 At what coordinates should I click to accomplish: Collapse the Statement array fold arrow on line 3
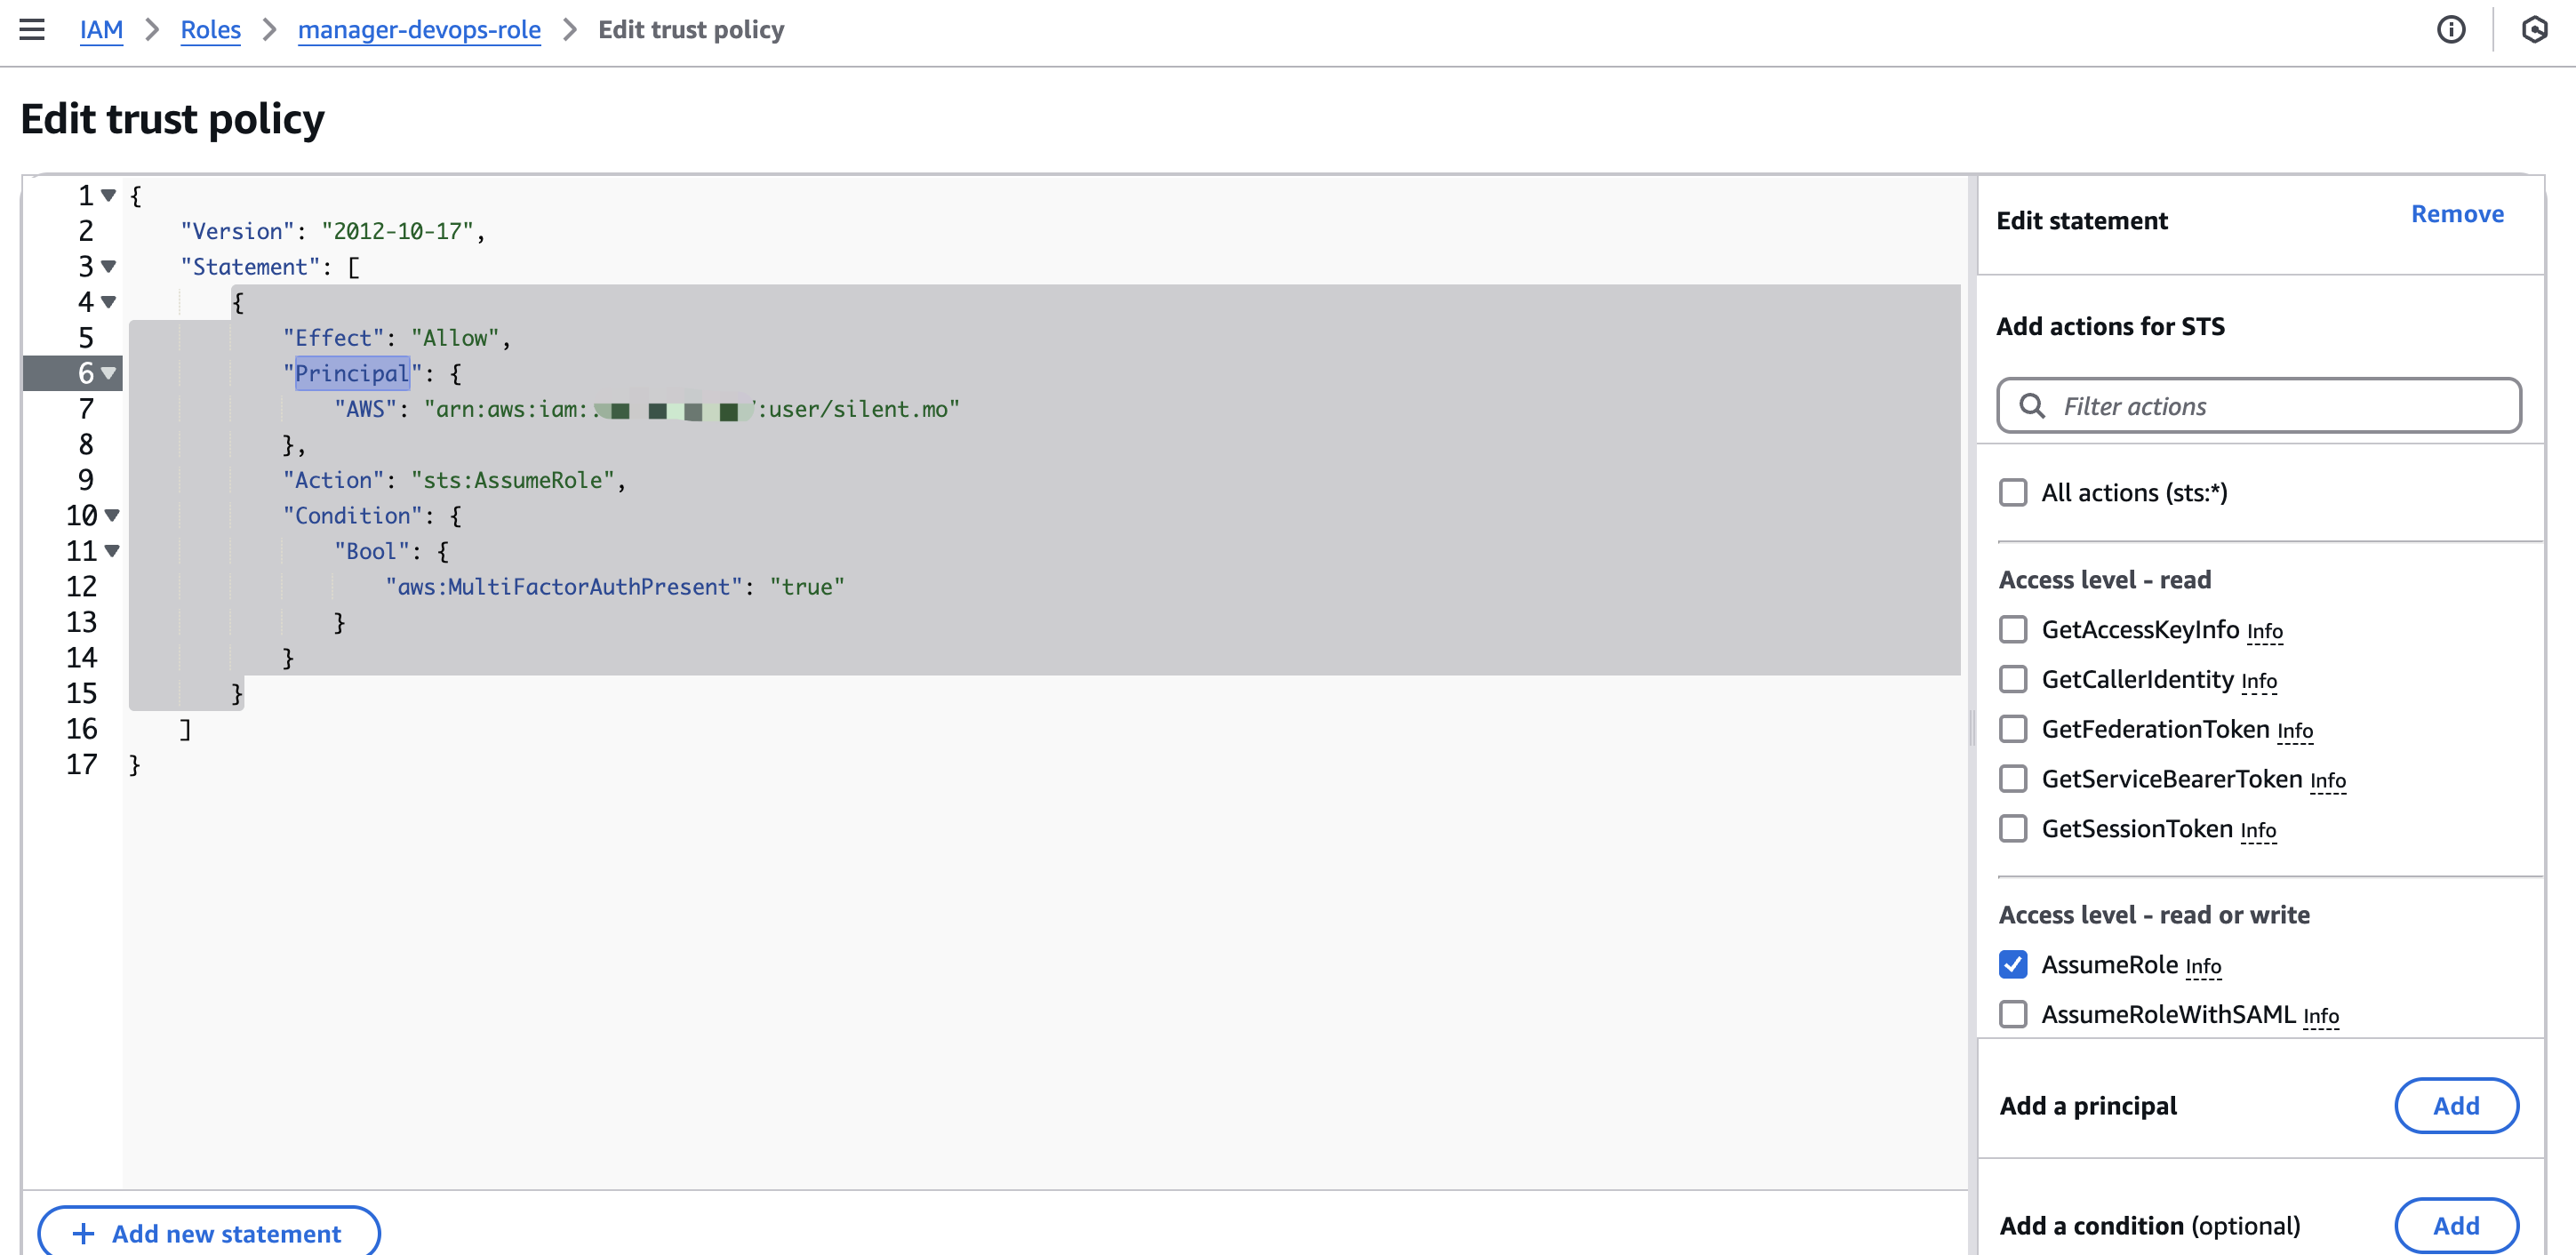coord(109,266)
